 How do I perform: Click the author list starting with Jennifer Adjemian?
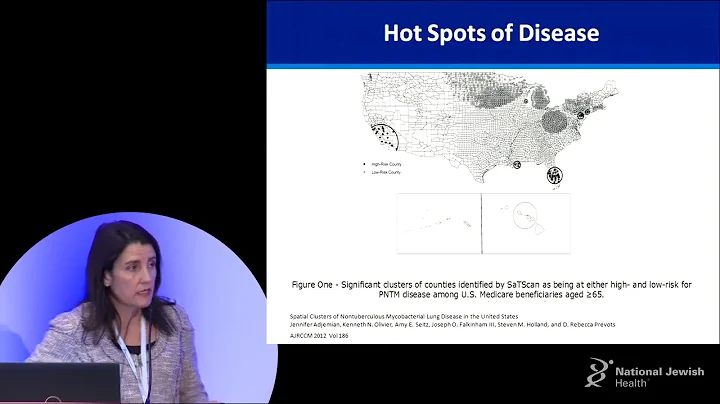[x=452, y=324]
